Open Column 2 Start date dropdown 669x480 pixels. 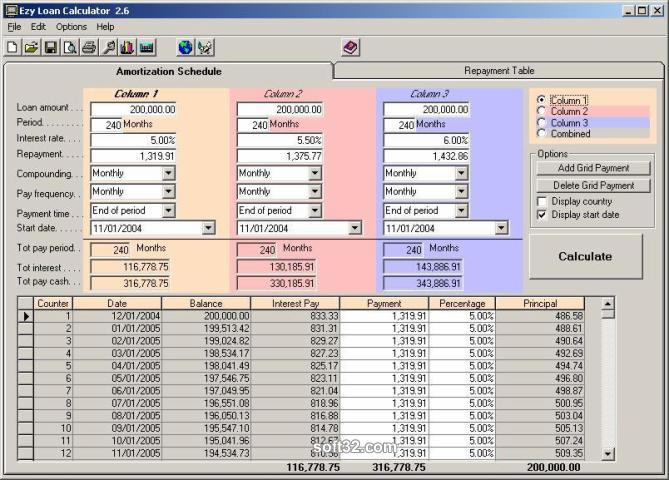(355, 228)
